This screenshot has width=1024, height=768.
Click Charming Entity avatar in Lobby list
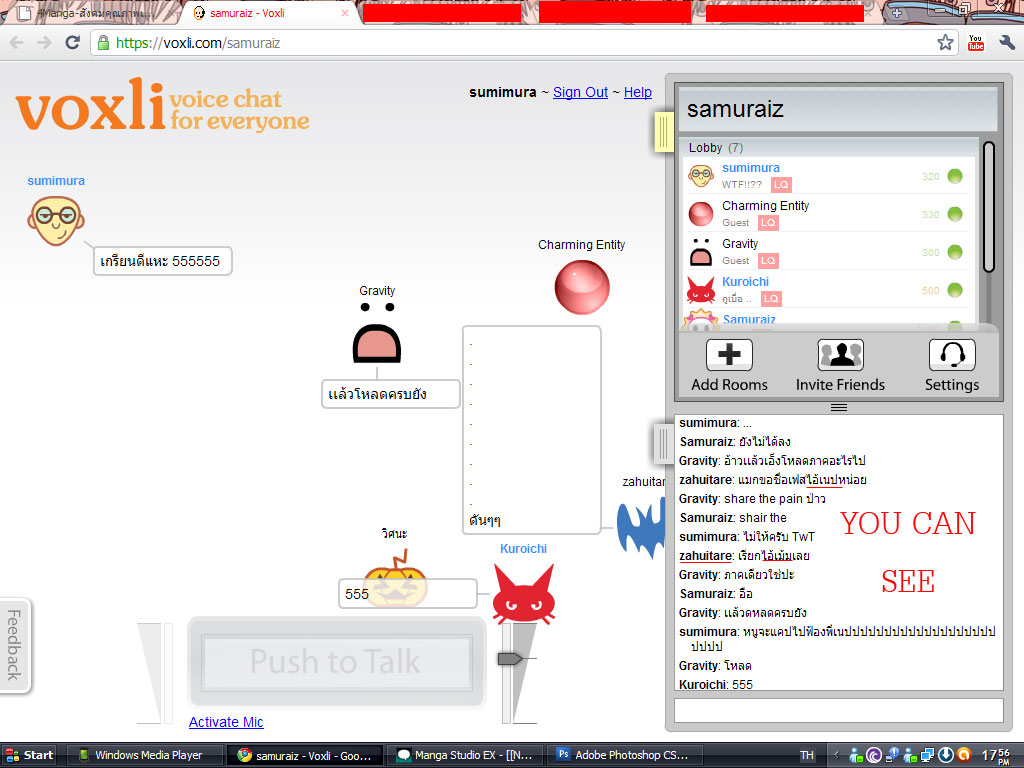pyautogui.click(x=701, y=214)
